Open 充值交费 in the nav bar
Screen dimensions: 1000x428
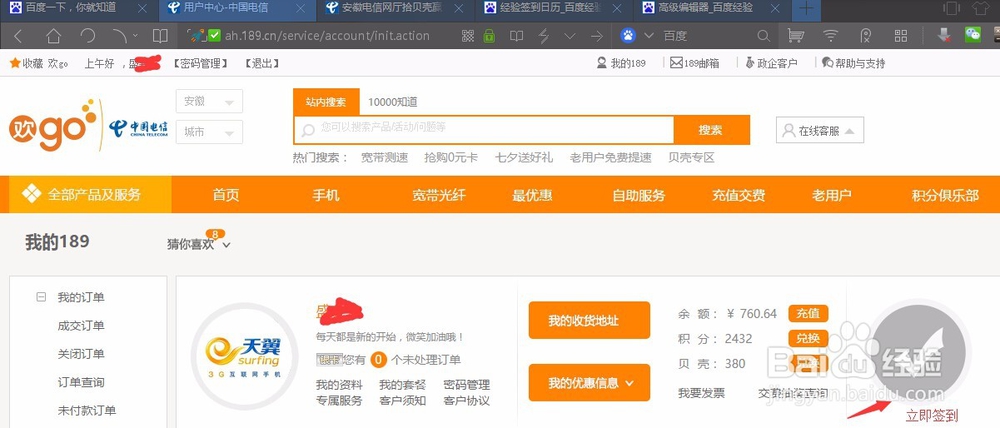[x=739, y=195]
